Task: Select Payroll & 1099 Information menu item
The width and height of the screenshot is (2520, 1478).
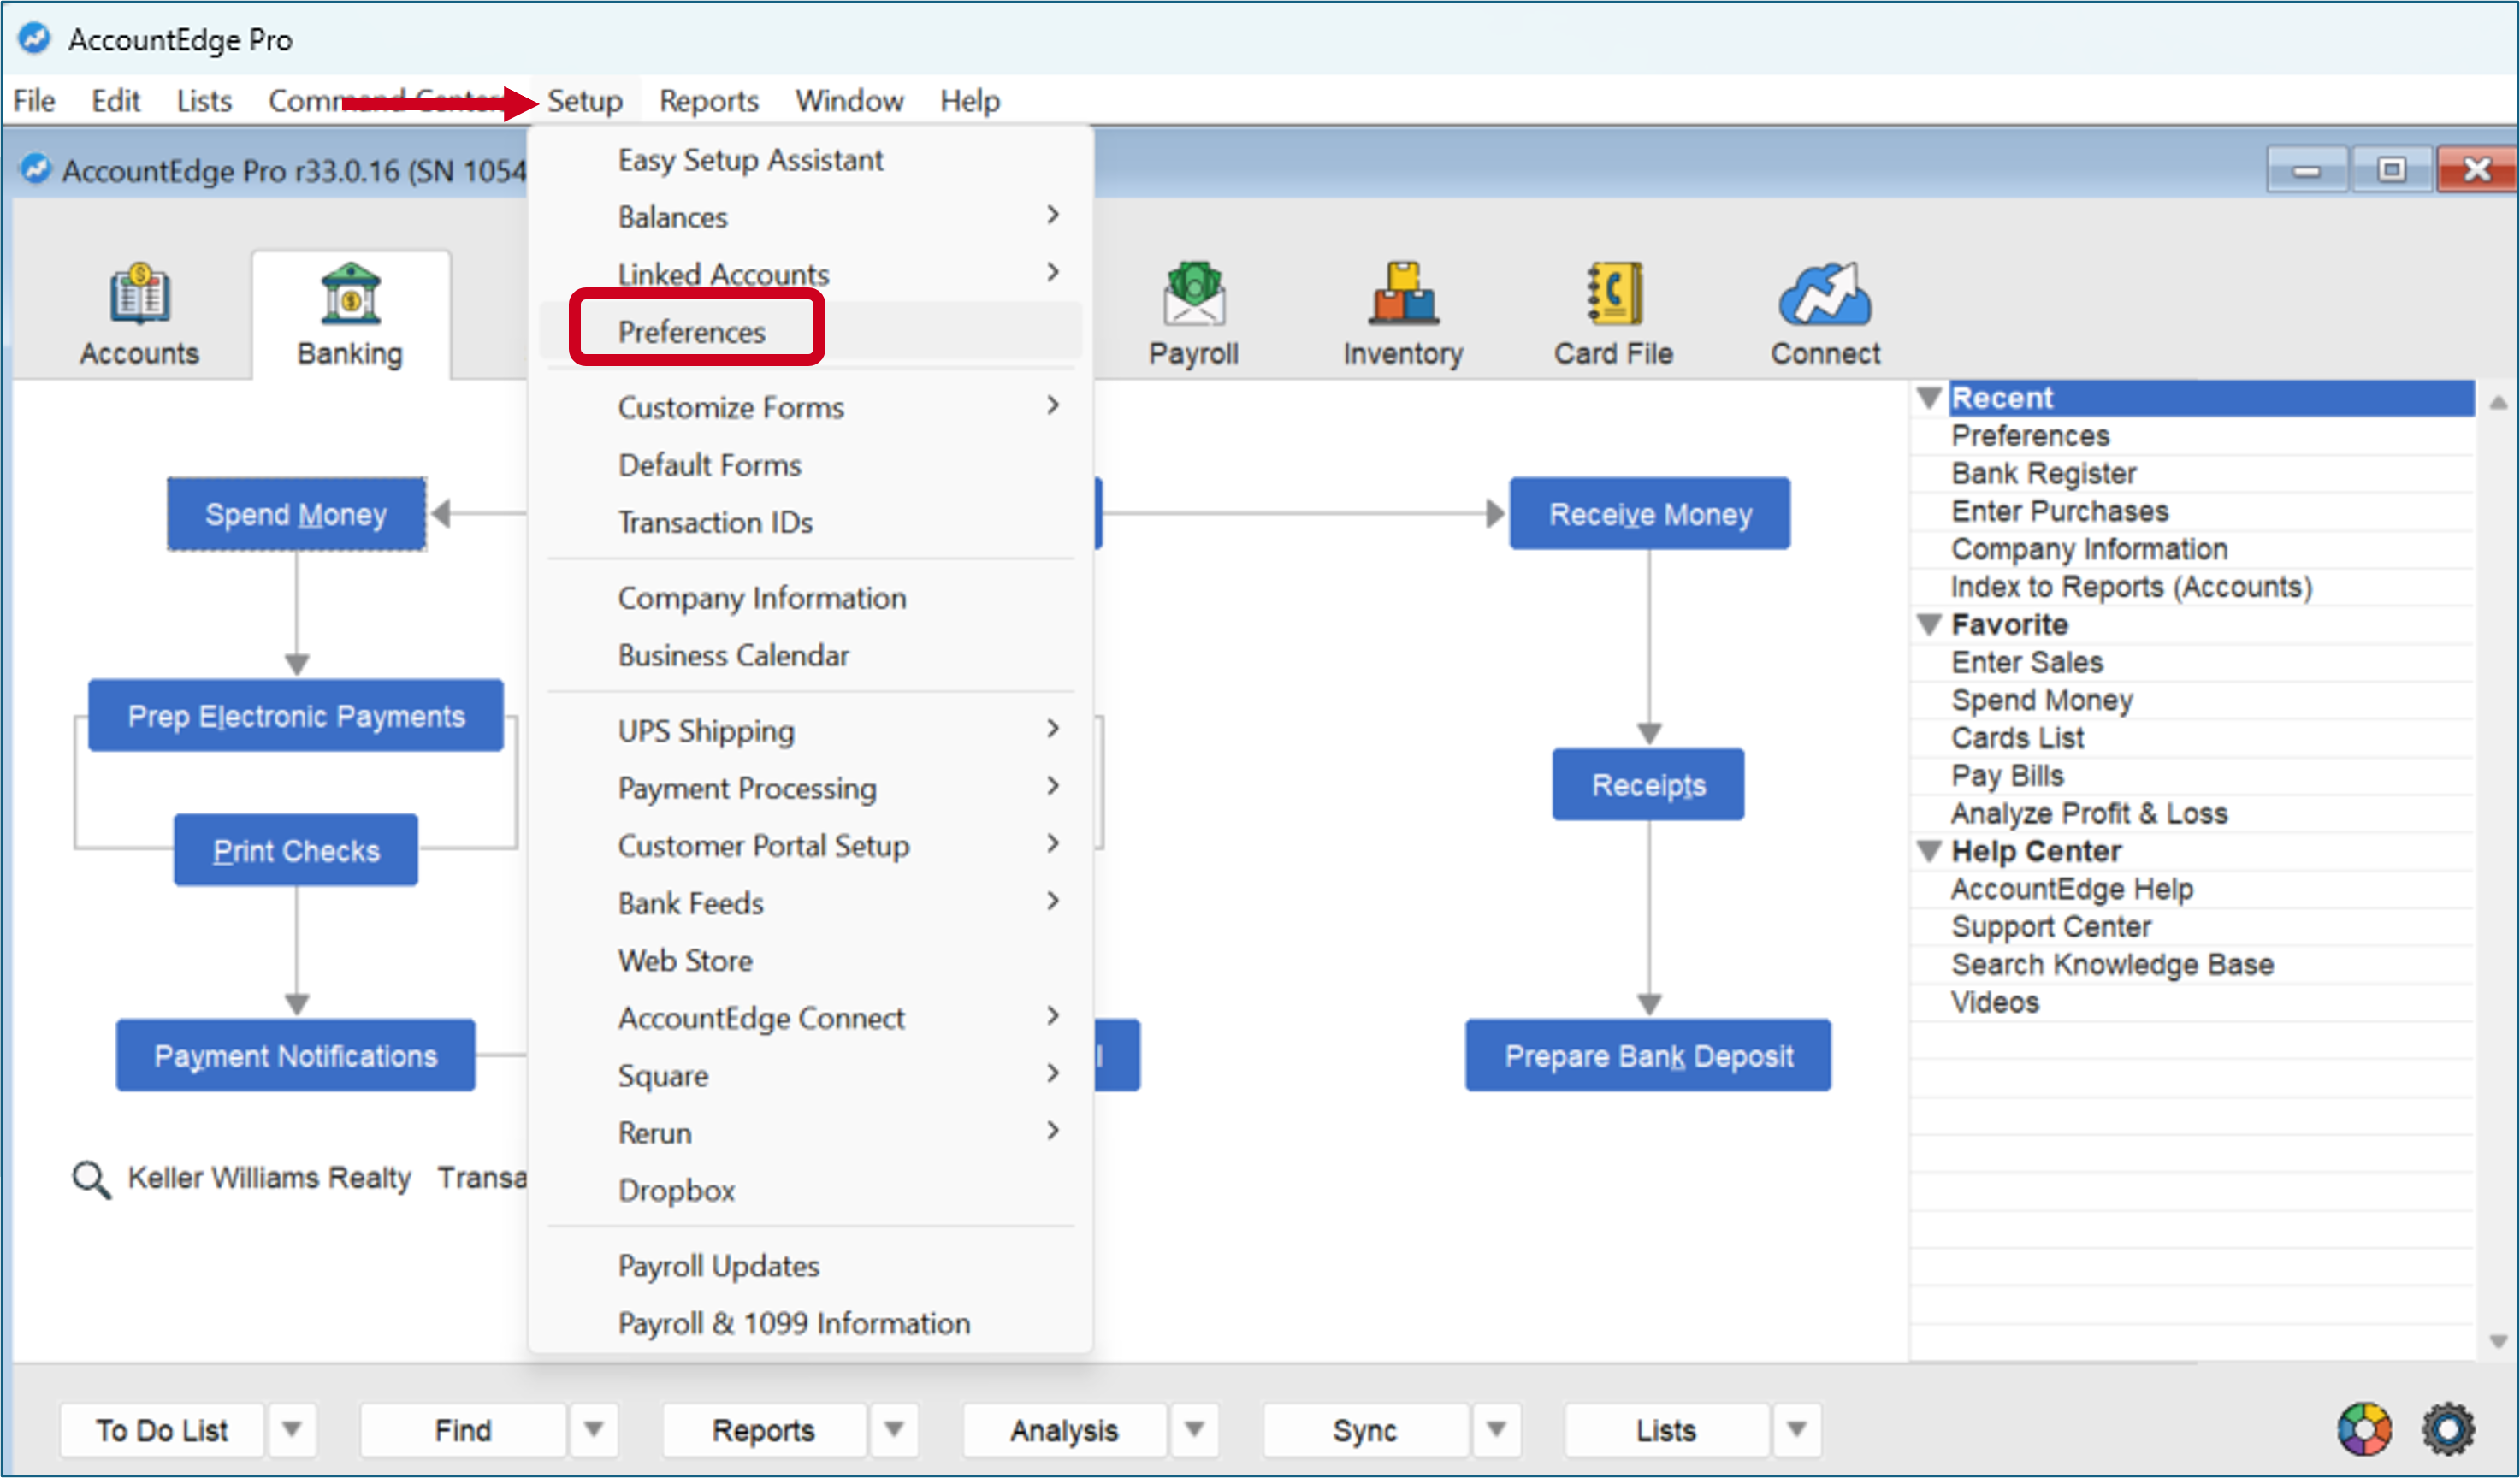Action: click(x=810, y=1323)
